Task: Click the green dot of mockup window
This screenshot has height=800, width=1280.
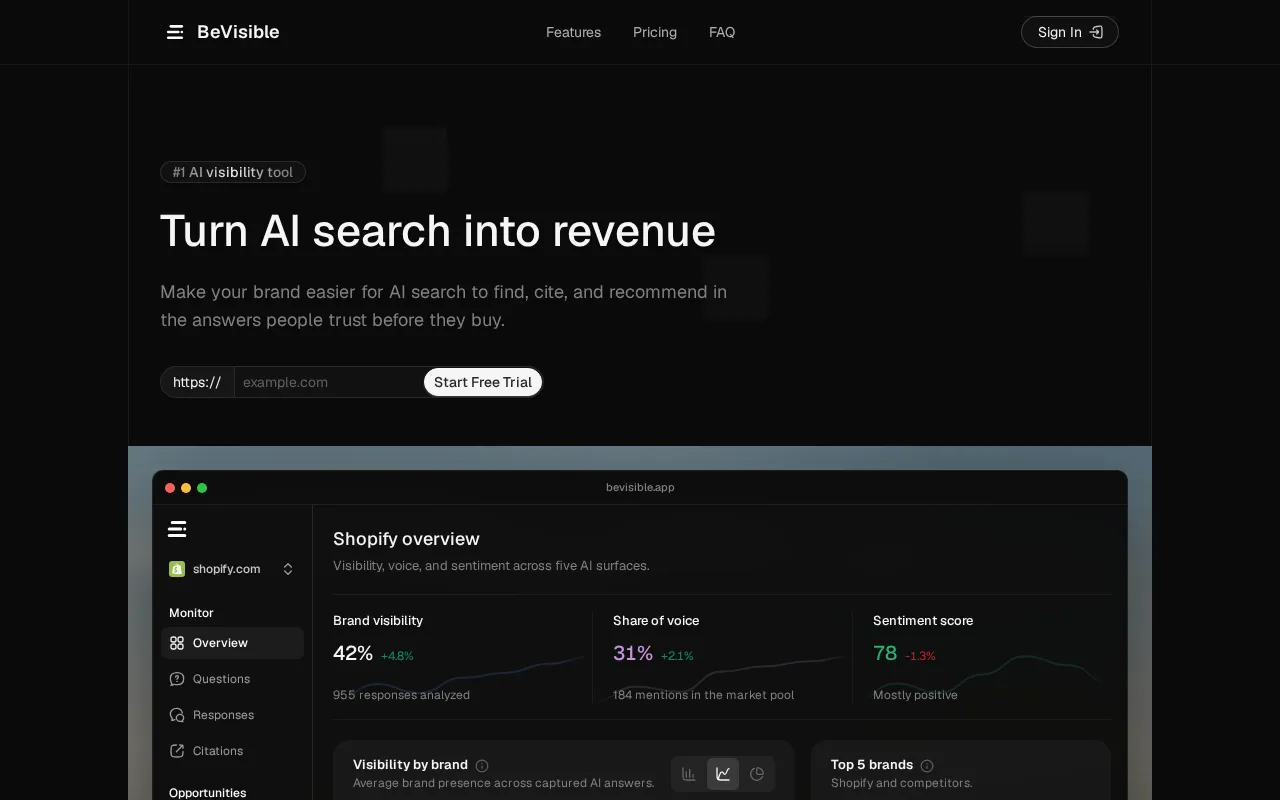Action: tap(202, 488)
